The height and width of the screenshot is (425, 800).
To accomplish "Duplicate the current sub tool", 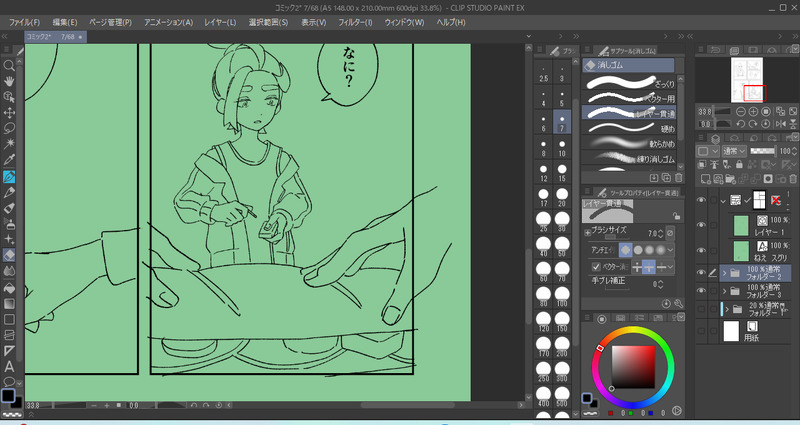I will click(x=666, y=178).
